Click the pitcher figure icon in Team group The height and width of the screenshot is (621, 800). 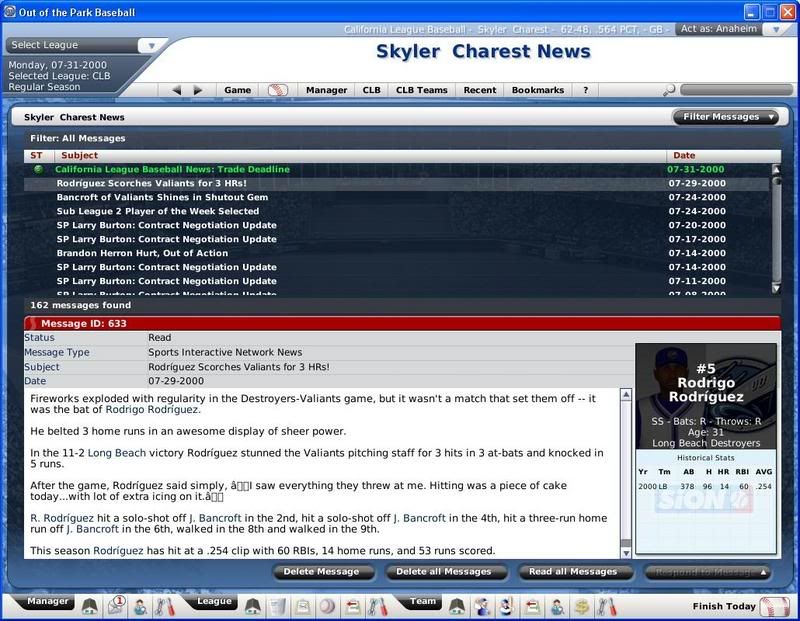(x=506, y=607)
